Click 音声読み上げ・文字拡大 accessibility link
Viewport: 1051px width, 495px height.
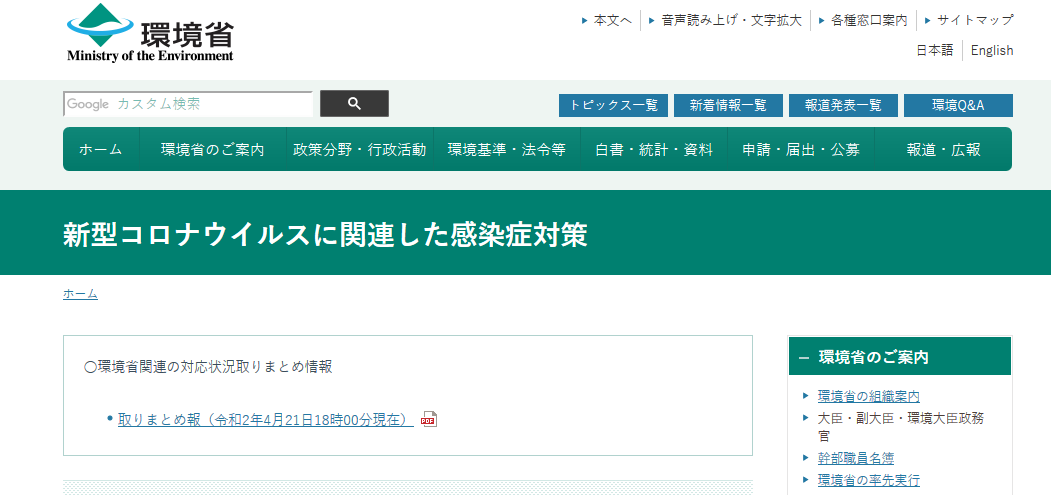[x=731, y=20]
